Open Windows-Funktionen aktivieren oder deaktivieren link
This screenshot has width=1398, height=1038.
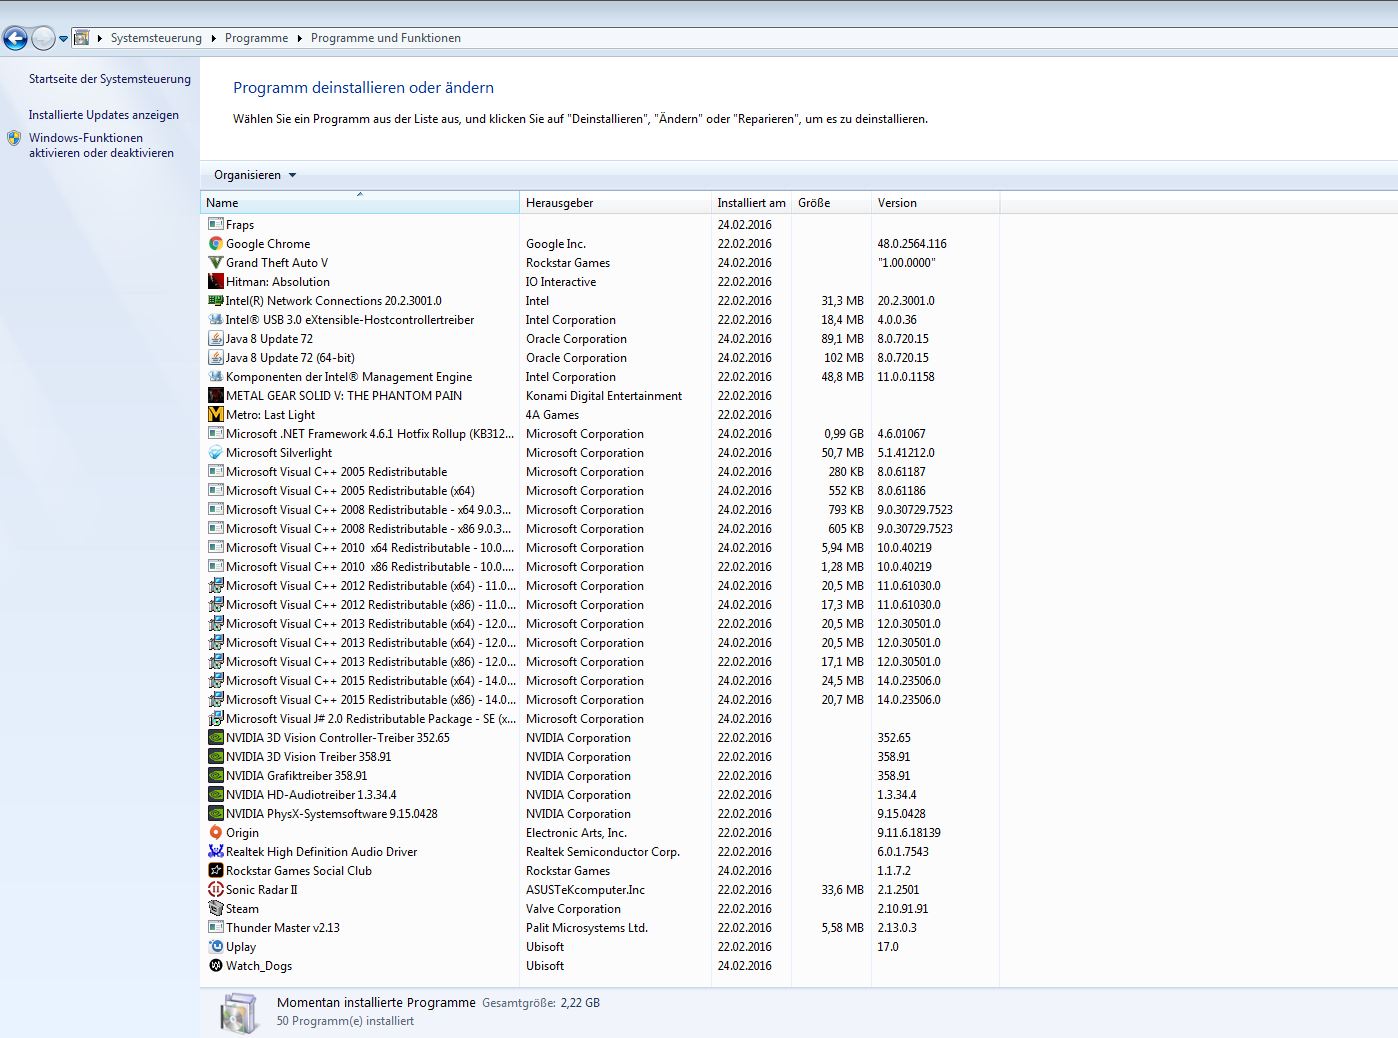click(x=101, y=145)
